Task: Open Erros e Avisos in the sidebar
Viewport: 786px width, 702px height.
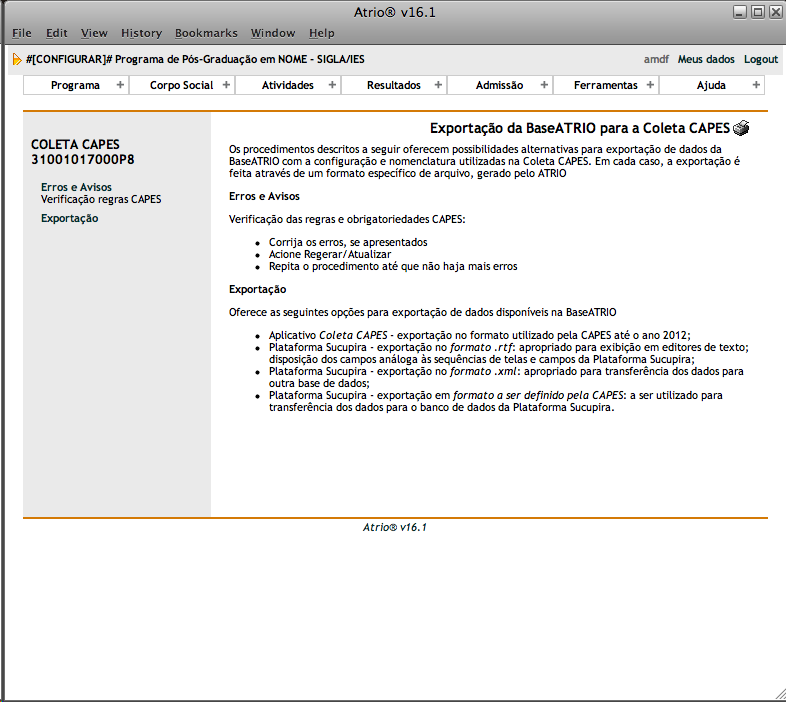Action: point(76,187)
